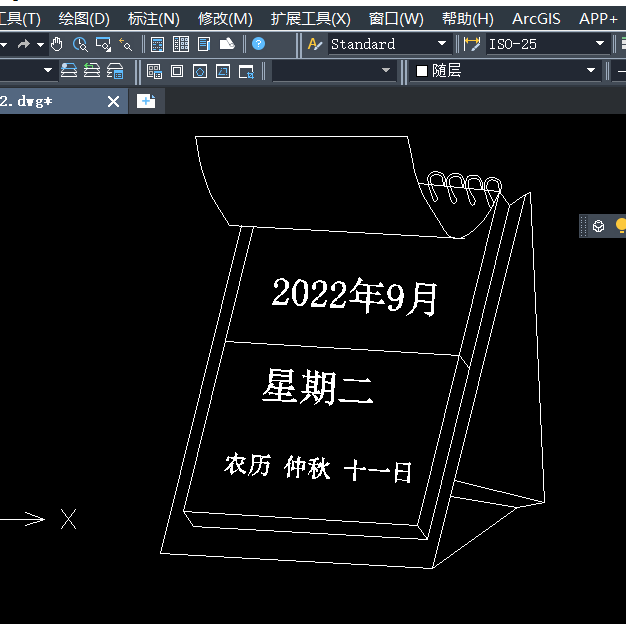Click the Zoom Previous icon
This screenshot has height=624, width=626.
[x=126, y=44]
